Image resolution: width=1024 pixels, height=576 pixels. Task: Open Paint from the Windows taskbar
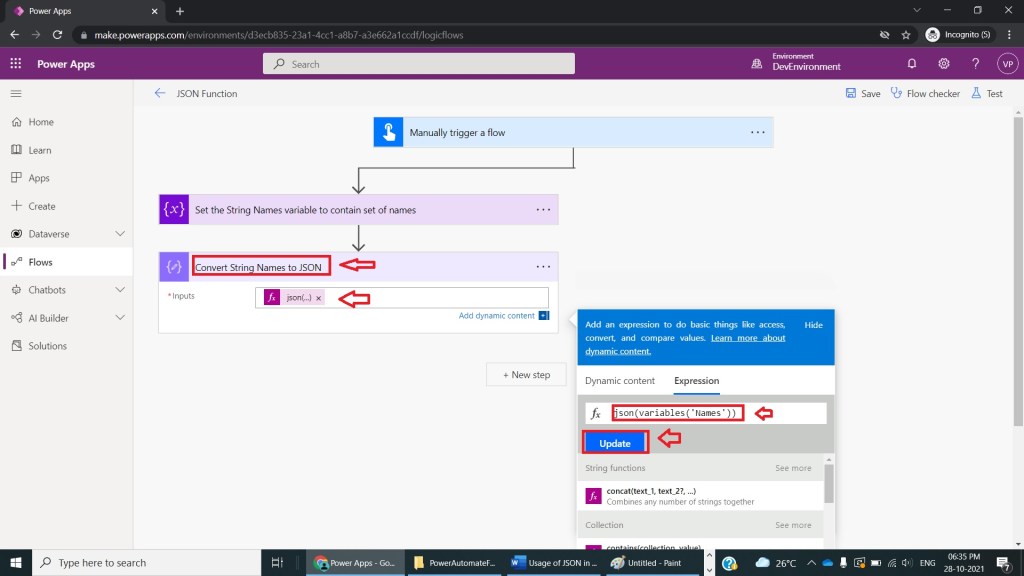pos(652,563)
